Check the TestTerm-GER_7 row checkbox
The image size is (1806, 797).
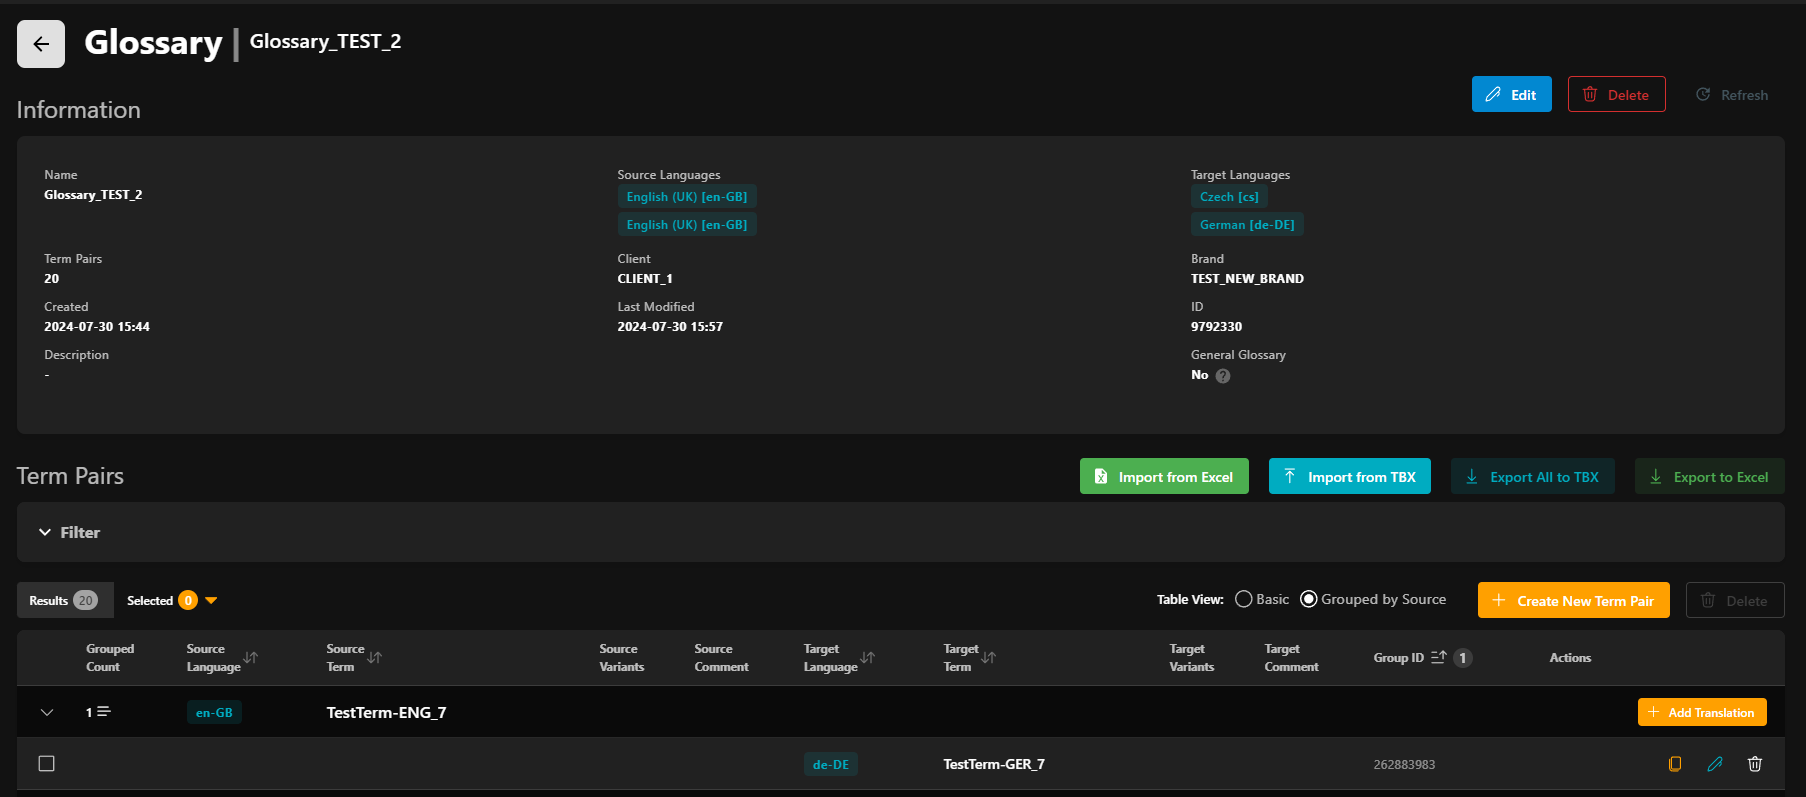[x=46, y=764]
